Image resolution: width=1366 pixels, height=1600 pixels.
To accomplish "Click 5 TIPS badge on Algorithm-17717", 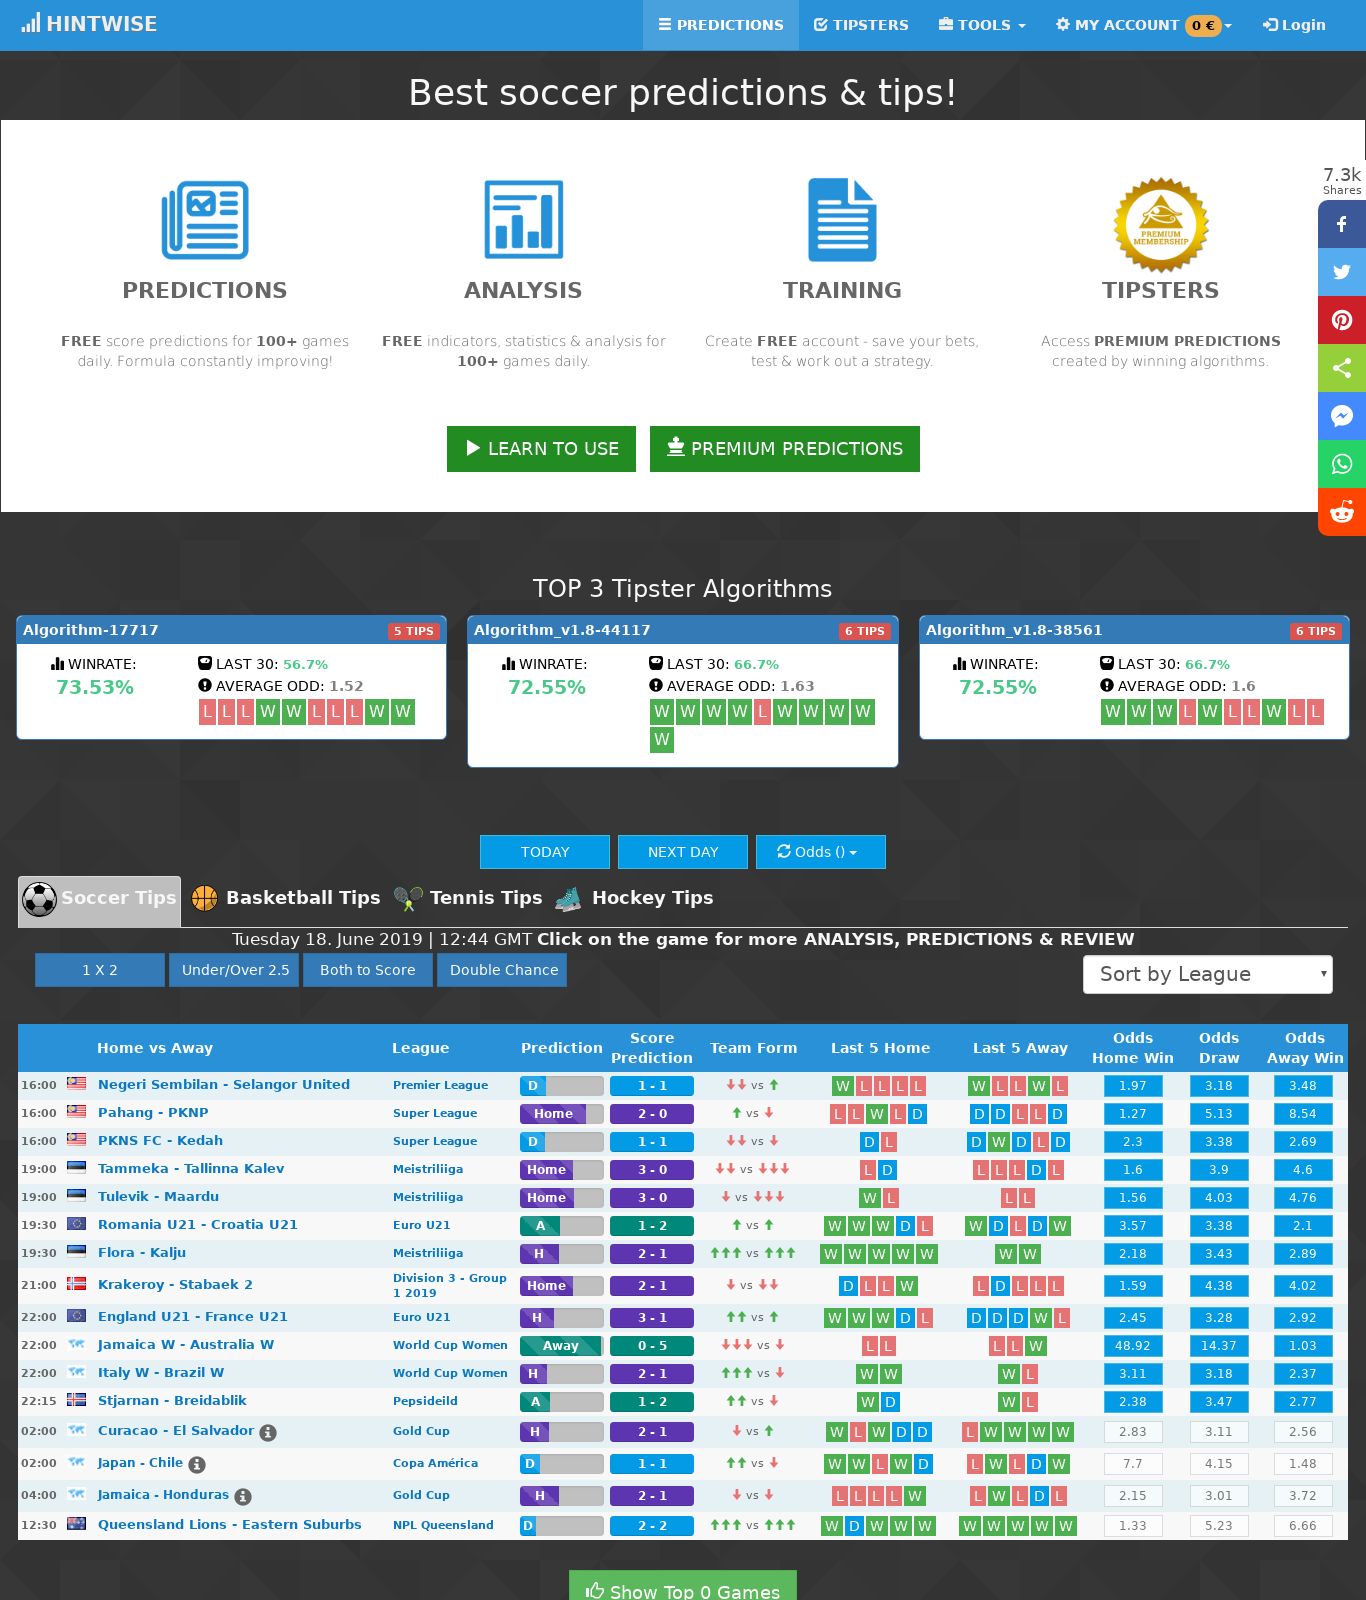I will tap(413, 631).
